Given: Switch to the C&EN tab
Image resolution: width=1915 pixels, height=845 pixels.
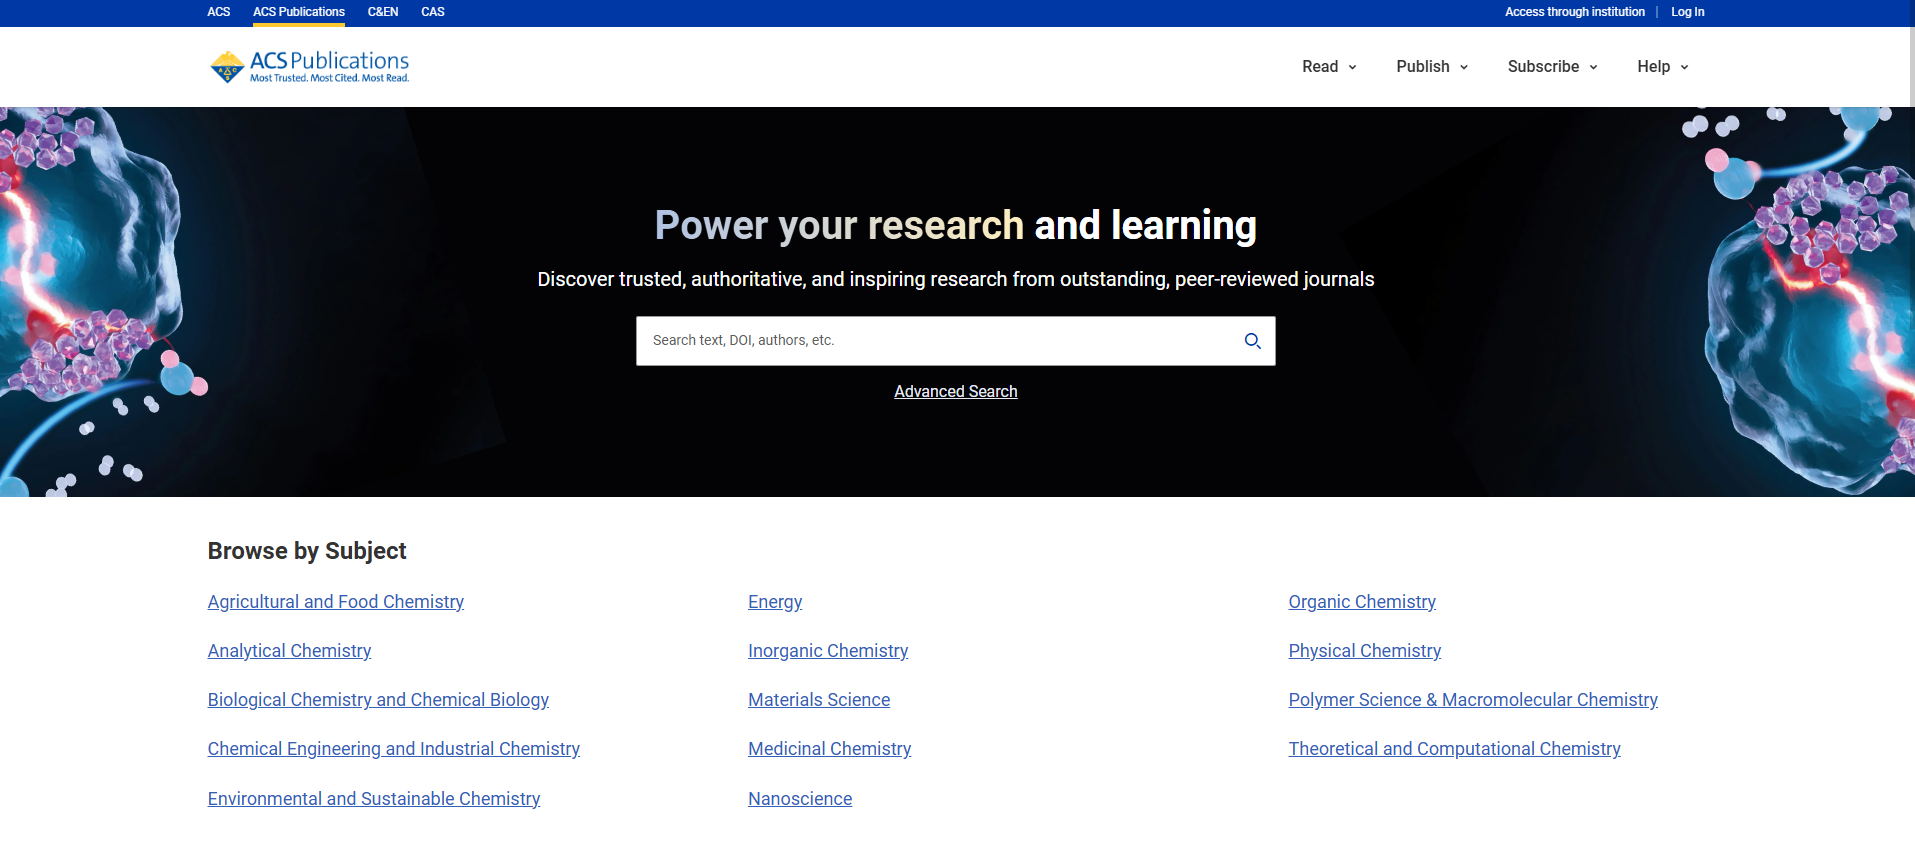Looking at the screenshot, I should (383, 12).
